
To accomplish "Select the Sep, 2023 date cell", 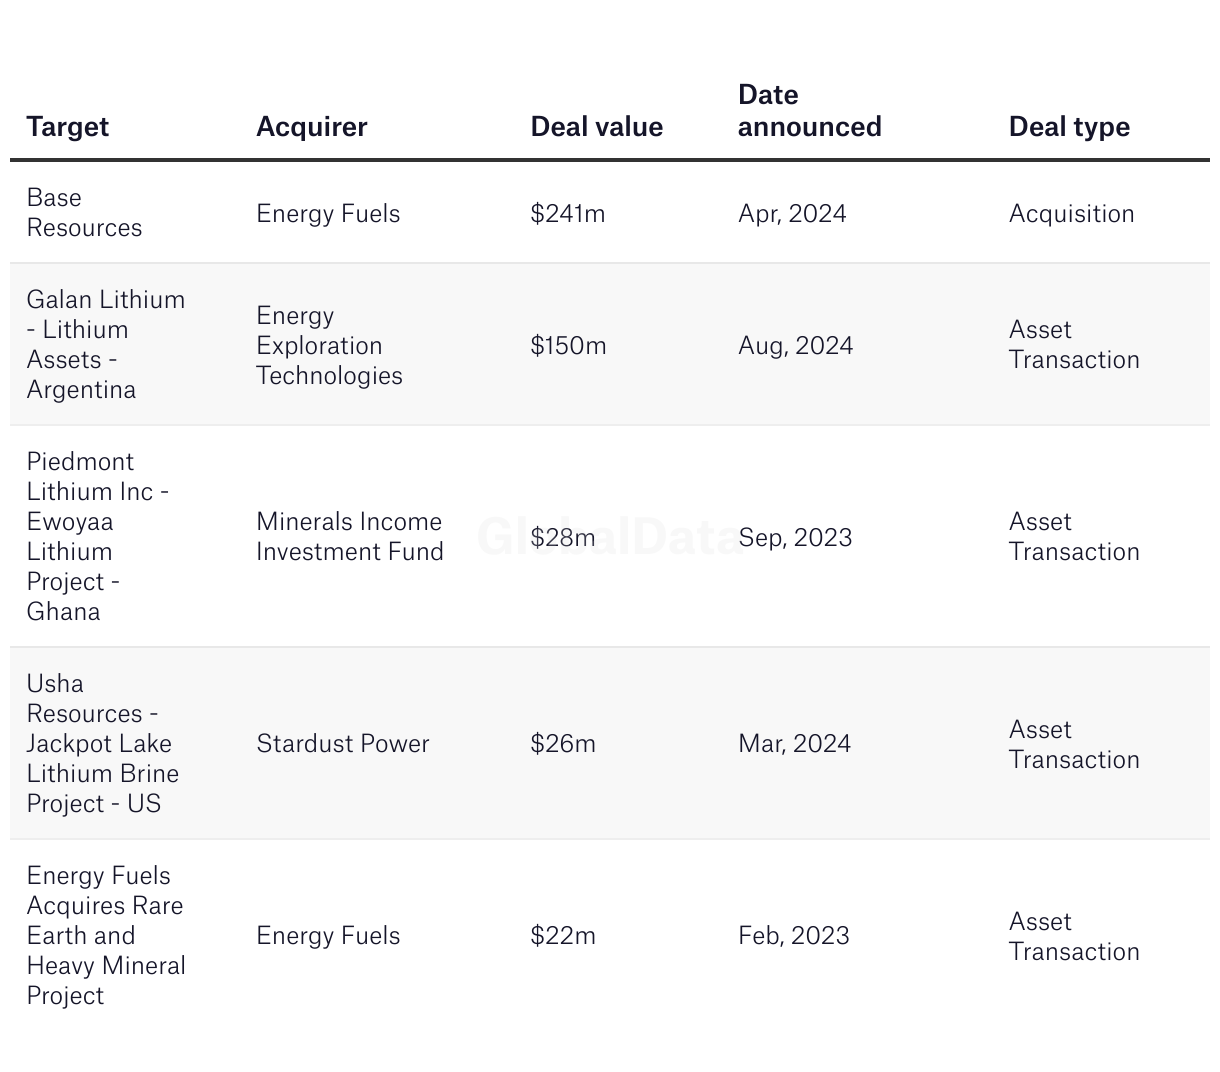I will point(795,538).
